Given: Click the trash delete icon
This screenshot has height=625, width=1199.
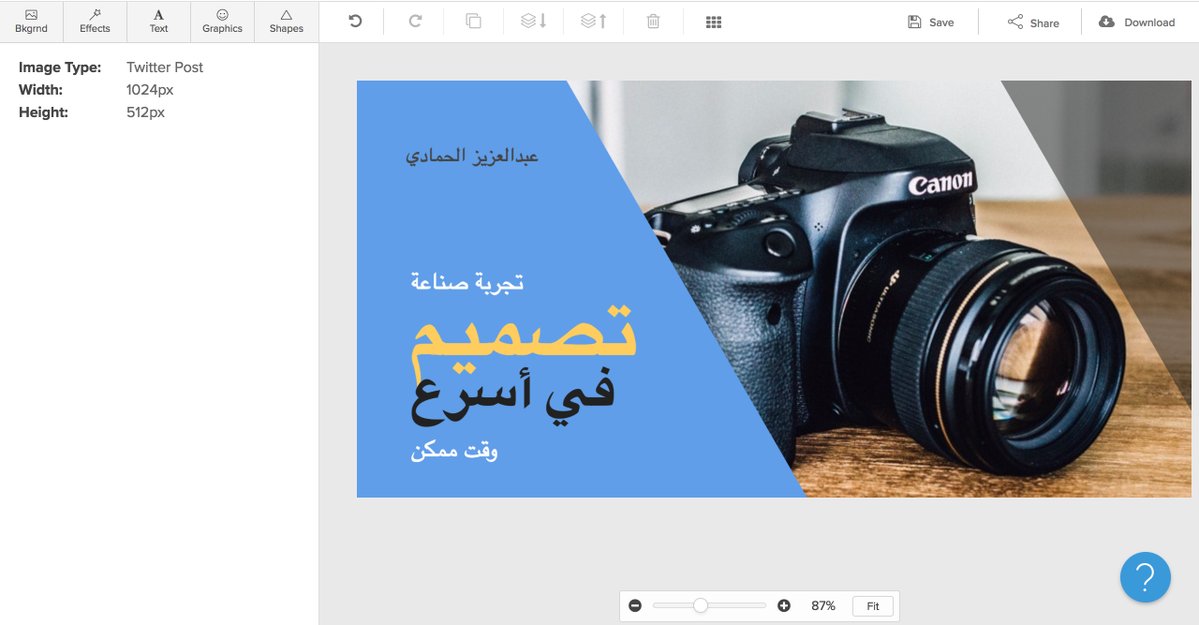Looking at the screenshot, I should coord(653,22).
